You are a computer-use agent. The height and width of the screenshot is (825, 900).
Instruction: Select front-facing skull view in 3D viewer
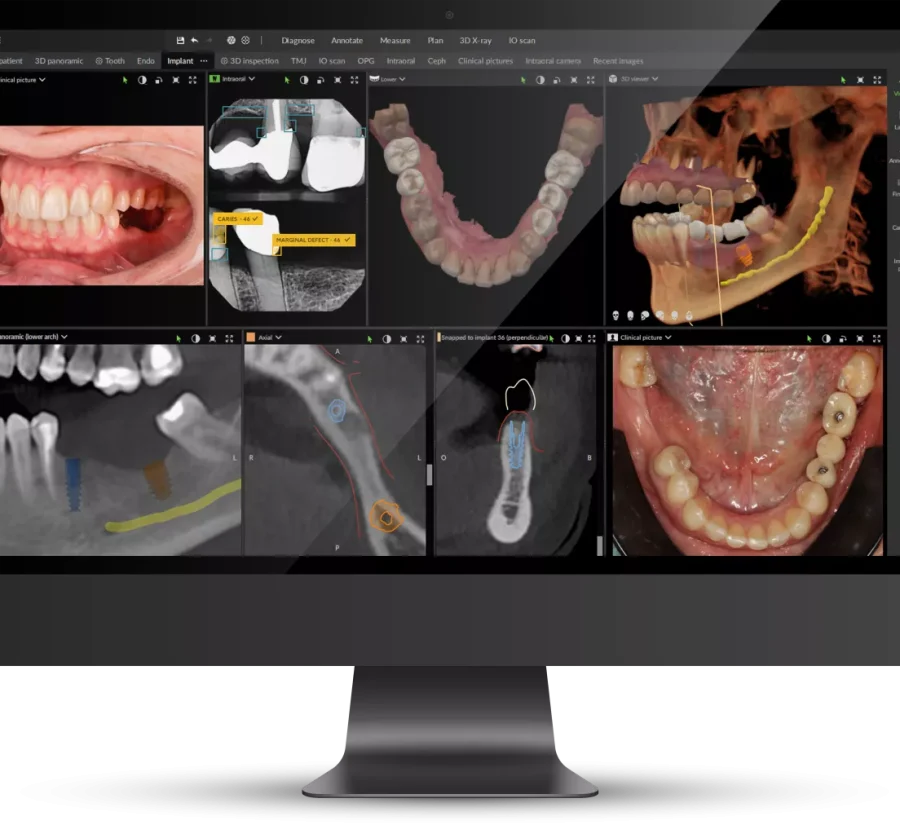click(x=615, y=315)
